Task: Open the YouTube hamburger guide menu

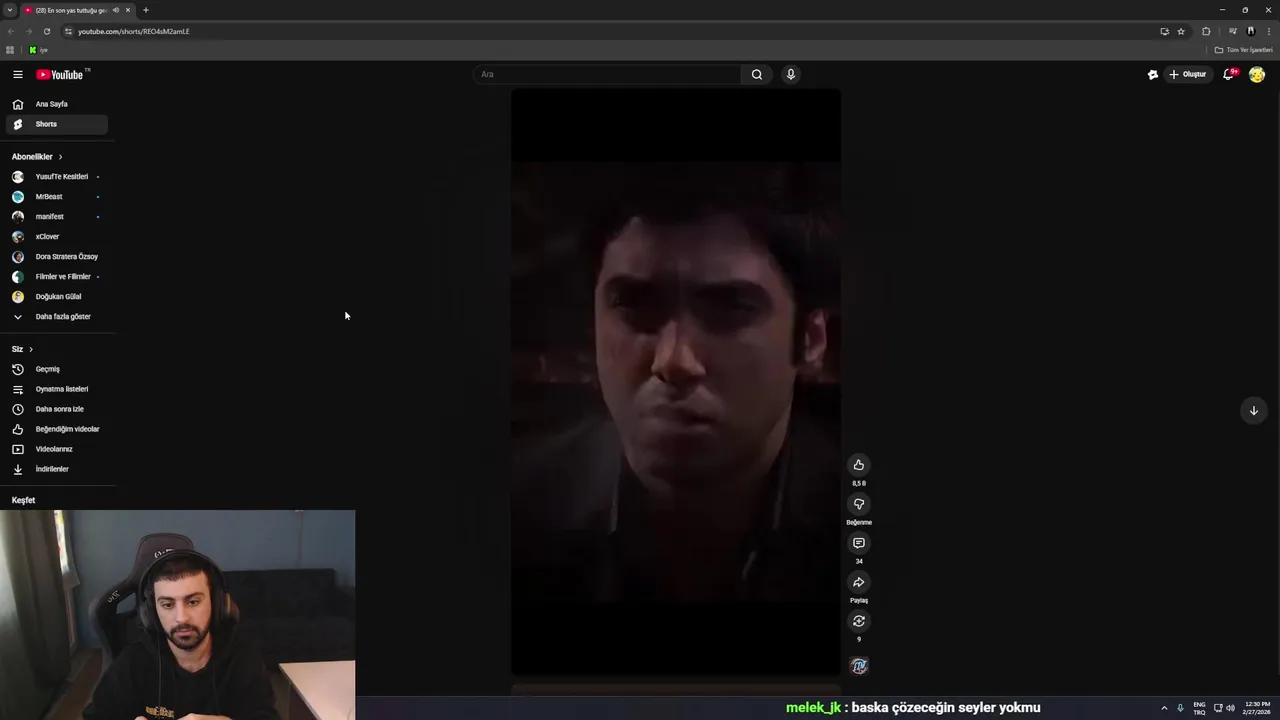Action: [x=17, y=74]
